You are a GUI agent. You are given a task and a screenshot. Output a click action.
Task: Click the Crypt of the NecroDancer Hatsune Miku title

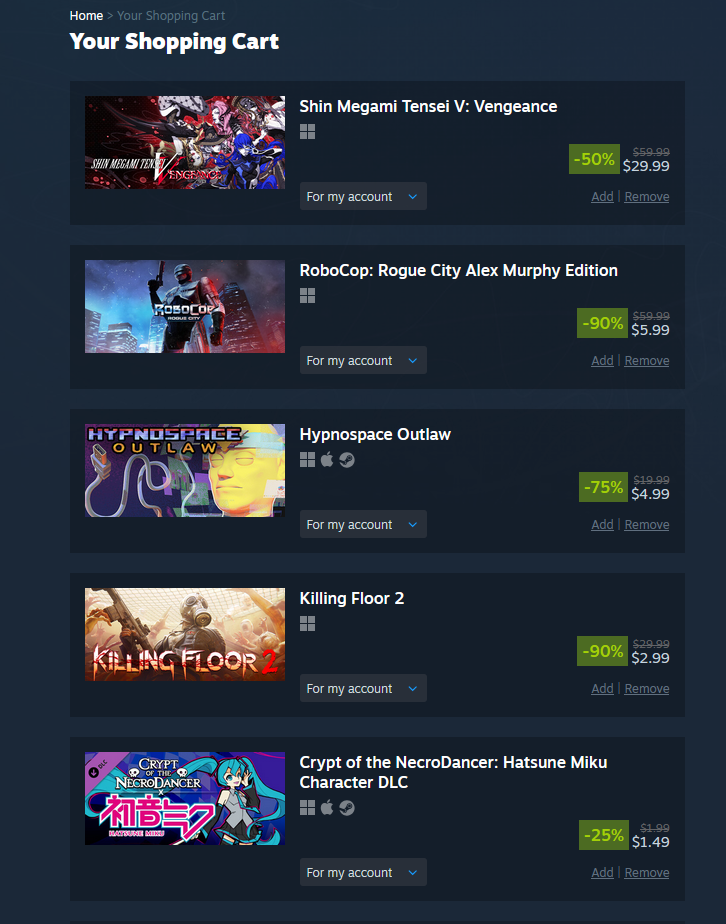point(453,772)
